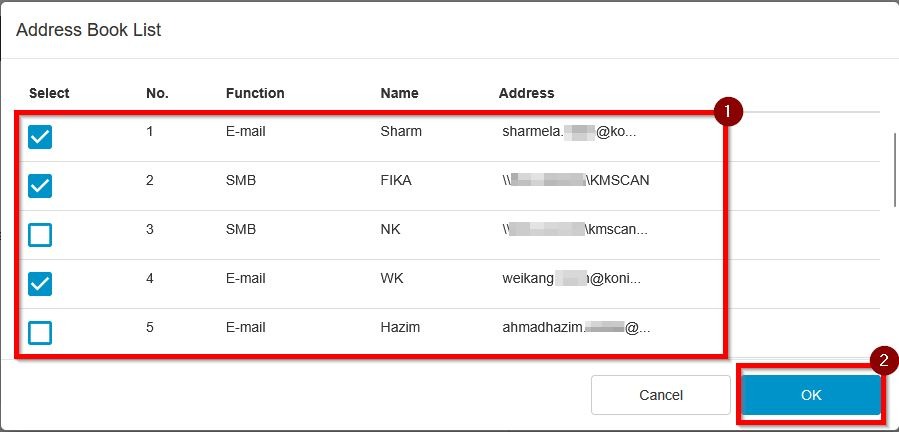The width and height of the screenshot is (899, 432).
Task: Click the Address column header
Action: point(526,93)
